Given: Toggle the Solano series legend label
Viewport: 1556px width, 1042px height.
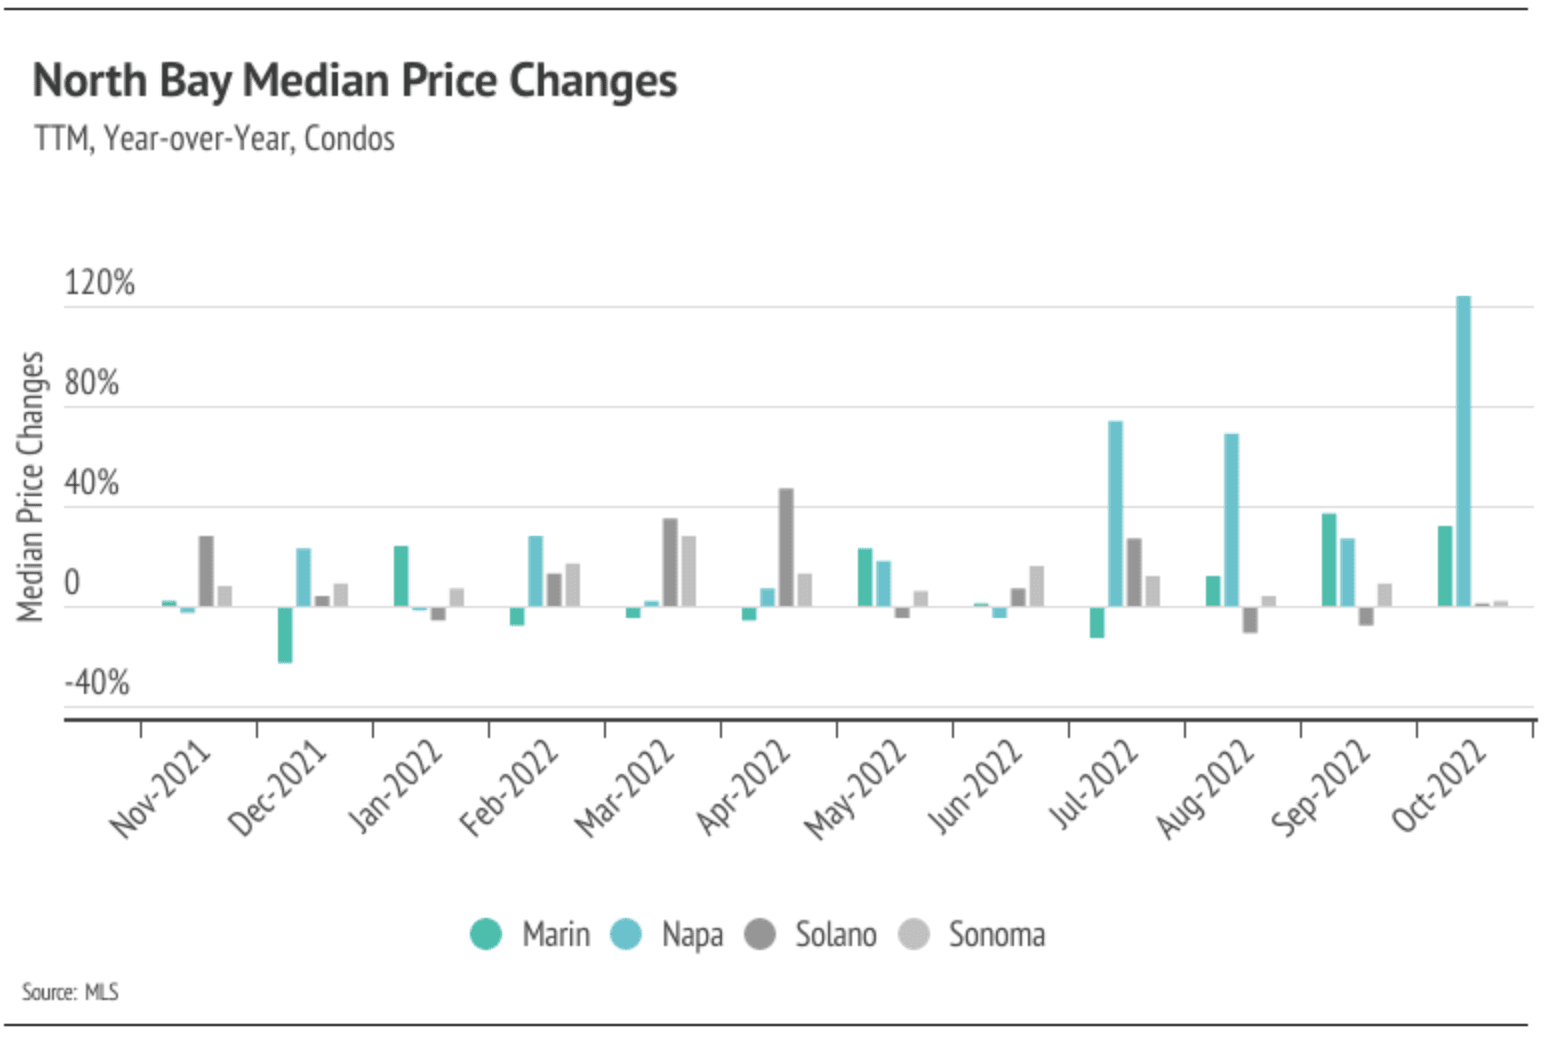Looking at the screenshot, I should (835, 934).
